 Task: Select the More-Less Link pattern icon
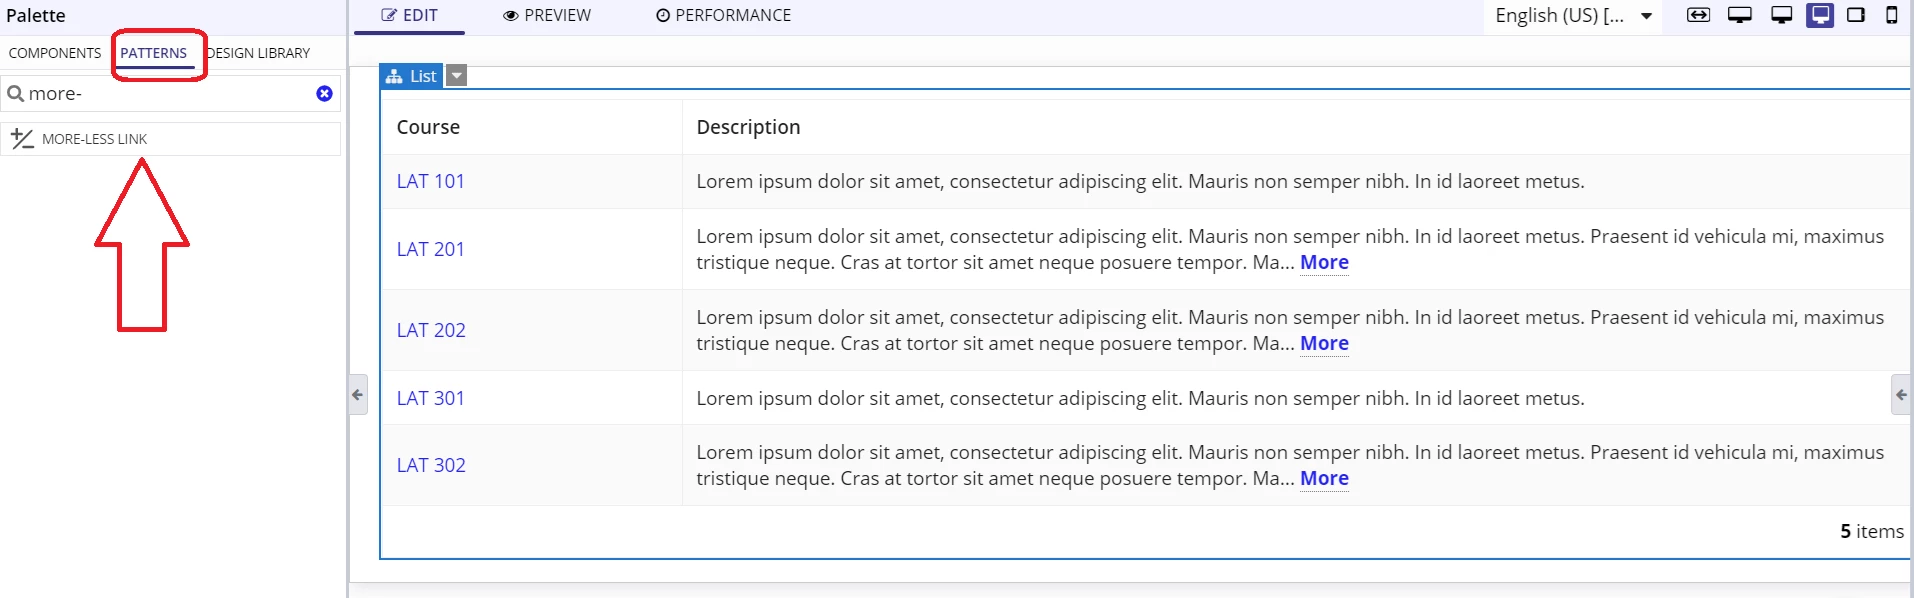pos(22,139)
